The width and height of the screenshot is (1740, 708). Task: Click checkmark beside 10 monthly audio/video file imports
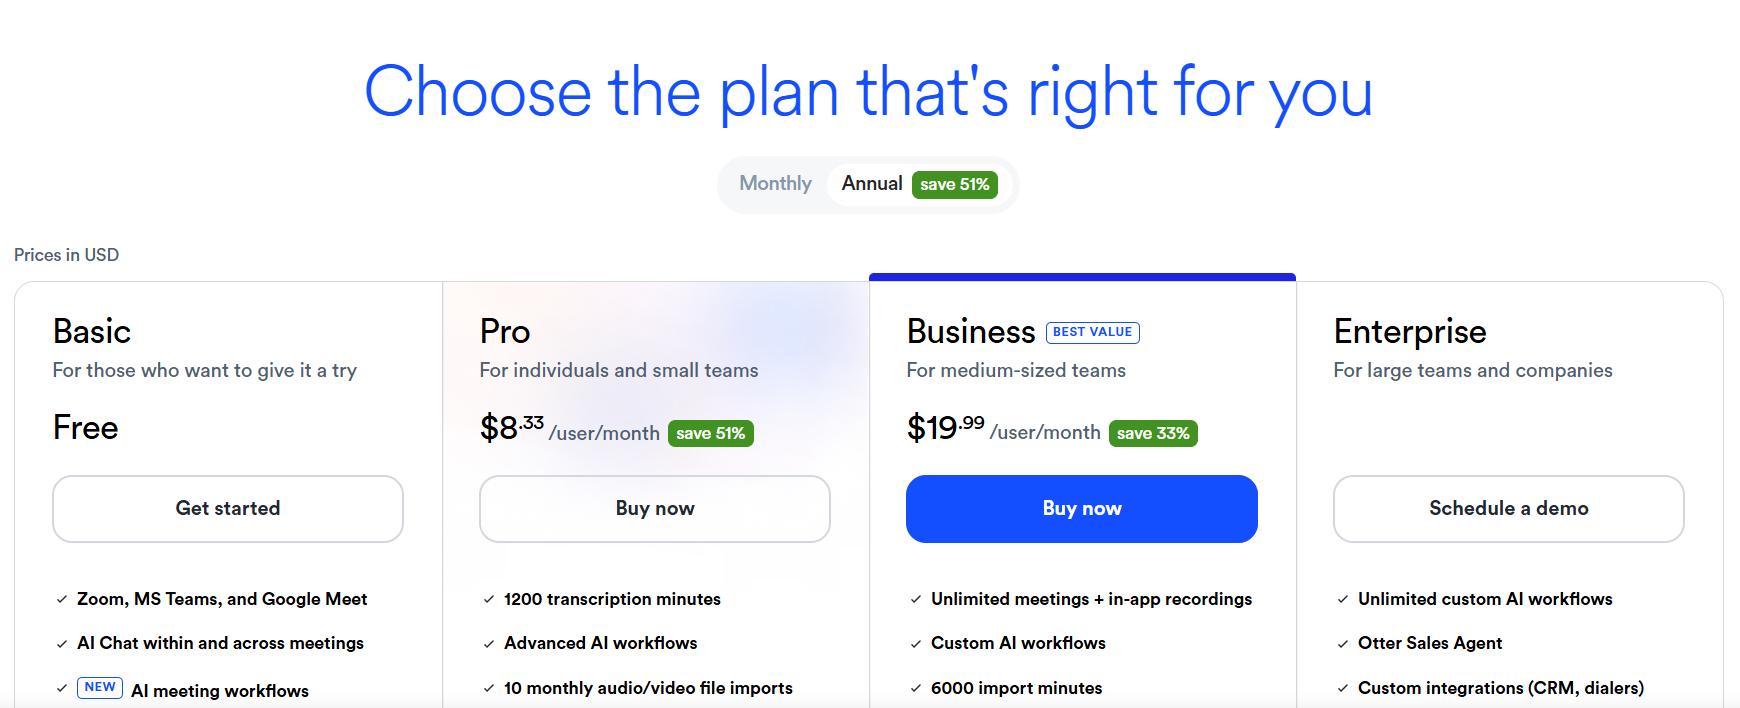(489, 689)
